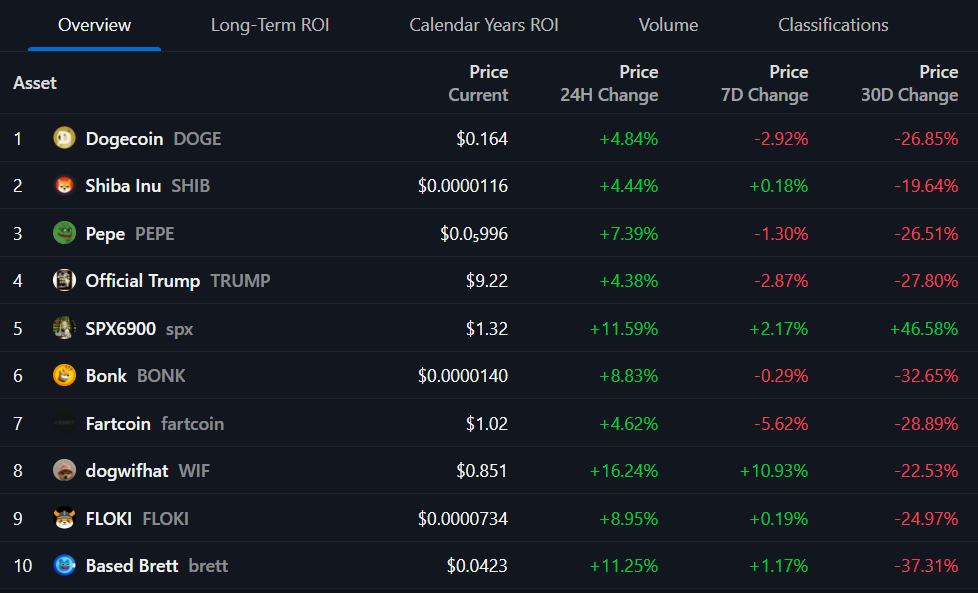Click Fartcoin 7D change -5.62%
This screenshot has height=593, width=978.
pos(781,424)
